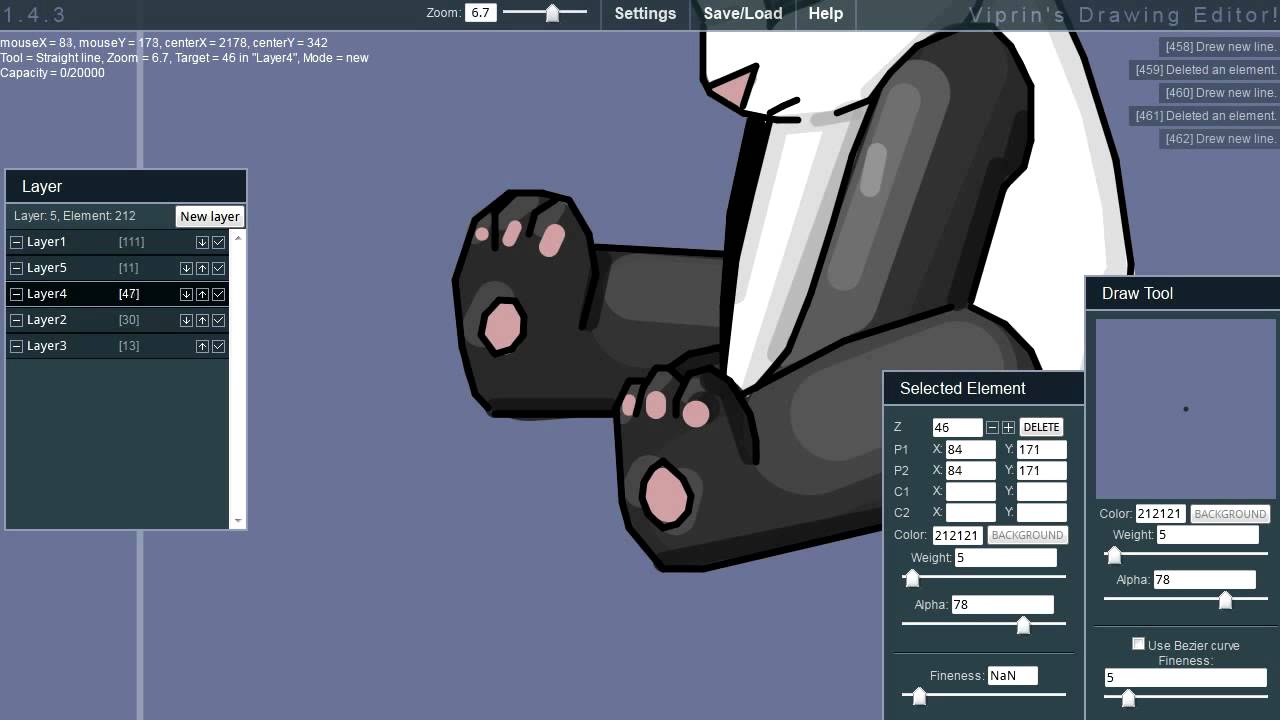
Task: Open the Settings menu
Action: pos(644,14)
